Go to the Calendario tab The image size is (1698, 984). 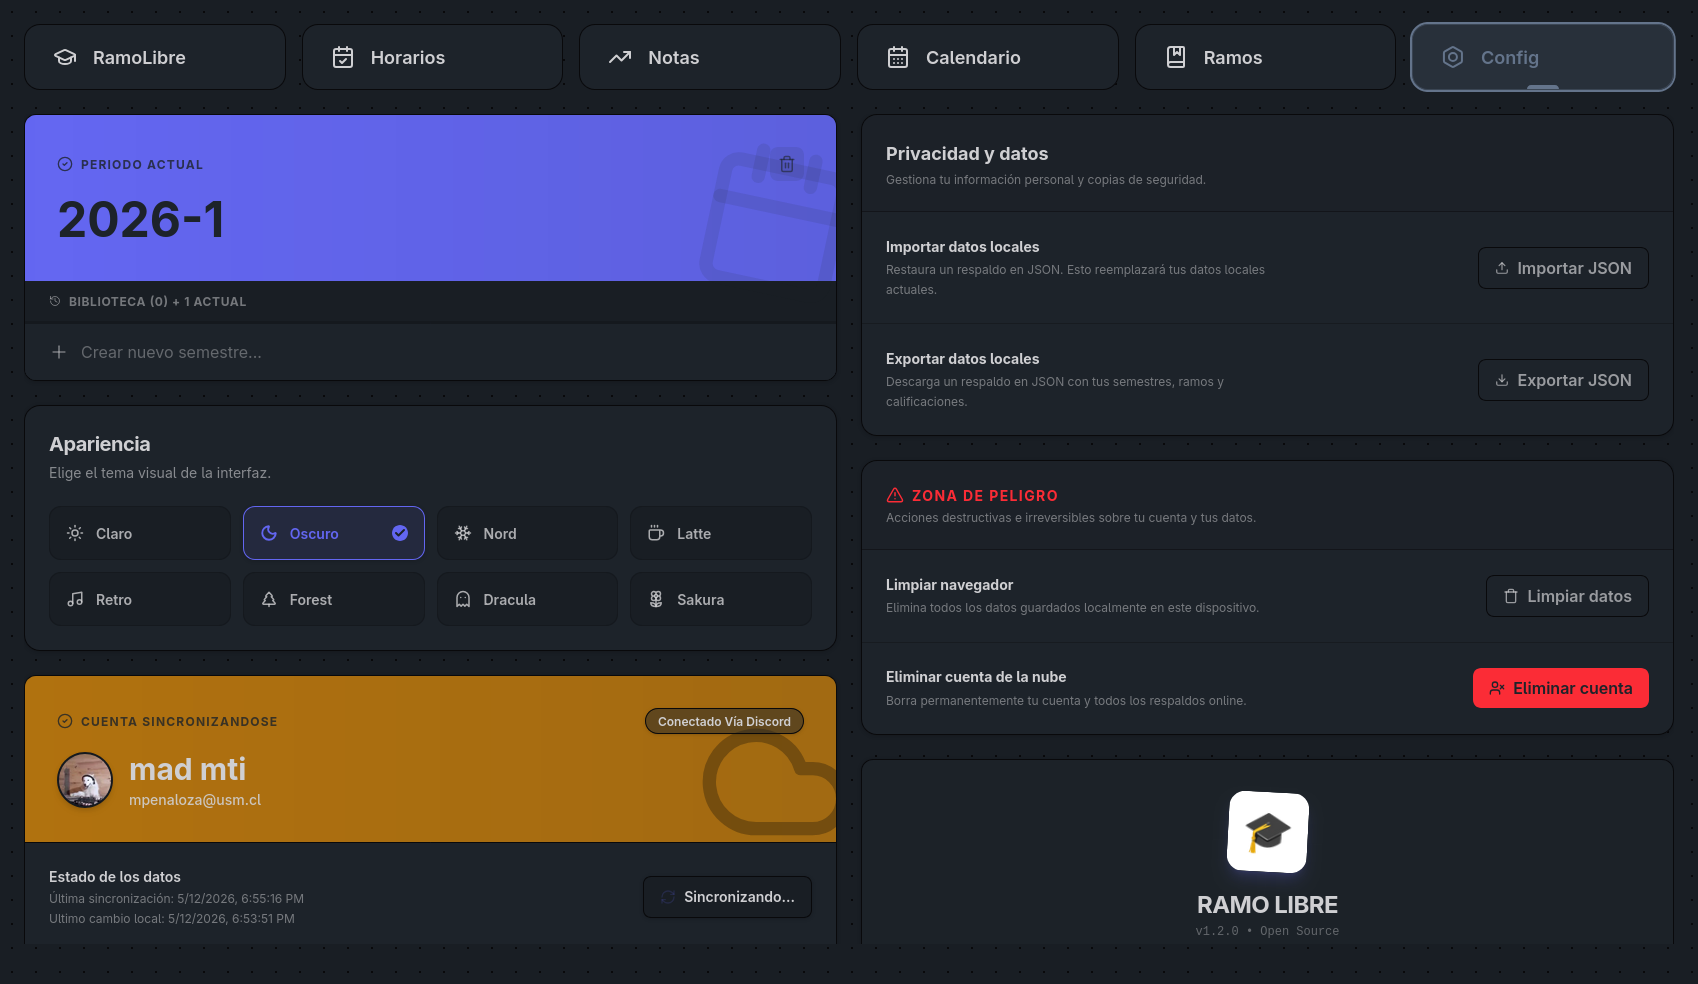tap(988, 57)
